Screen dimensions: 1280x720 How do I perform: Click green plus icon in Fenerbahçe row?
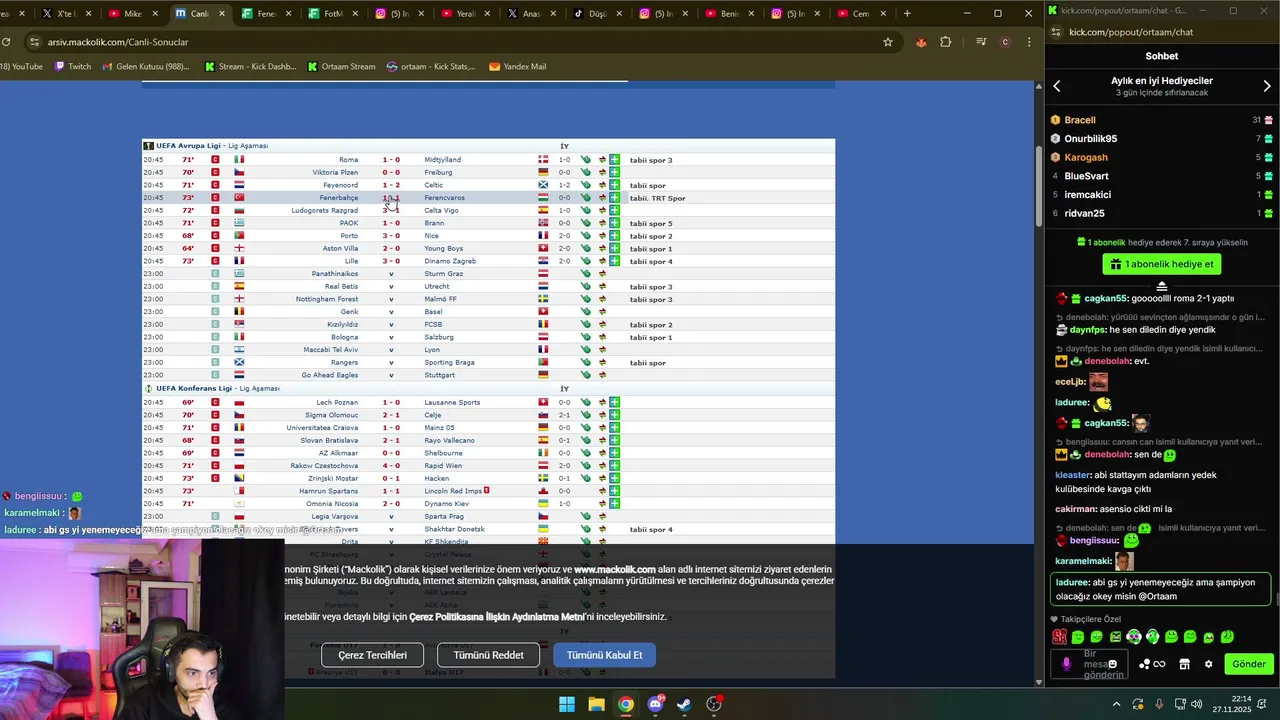tap(614, 198)
